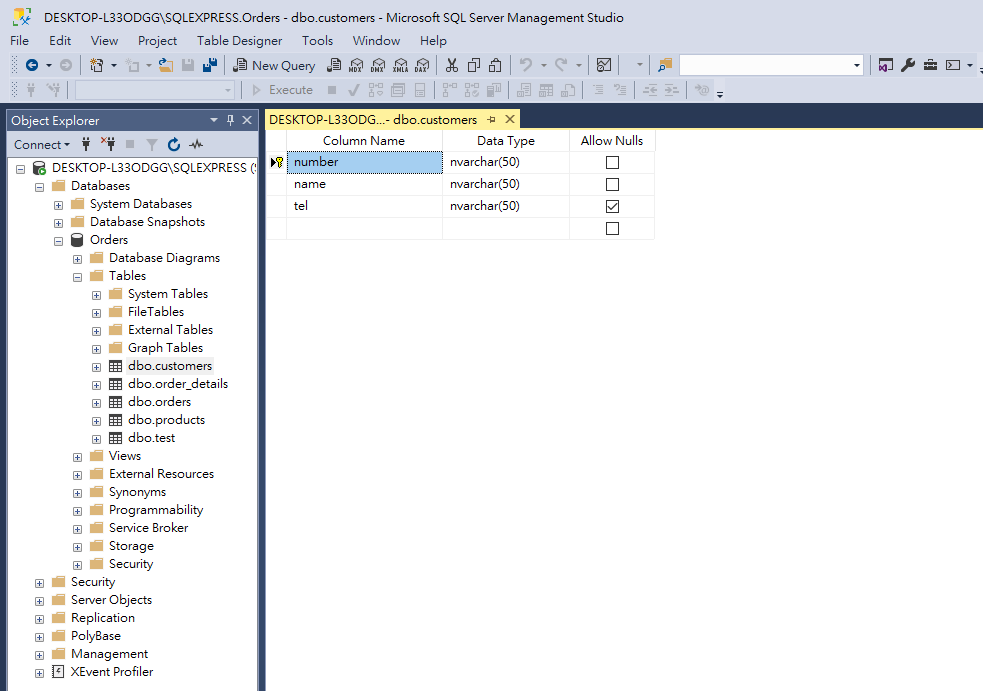Click the Cut icon on the toolbar

click(x=452, y=65)
